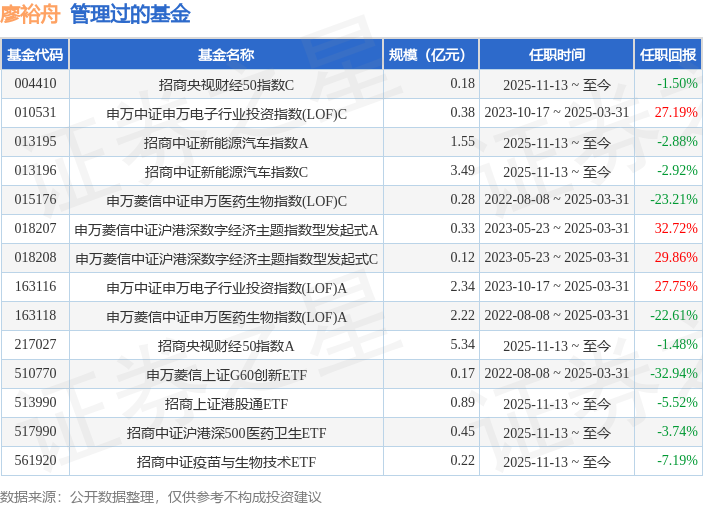Select fund code 510770
The image size is (703, 506).
(x=35, y=373)
